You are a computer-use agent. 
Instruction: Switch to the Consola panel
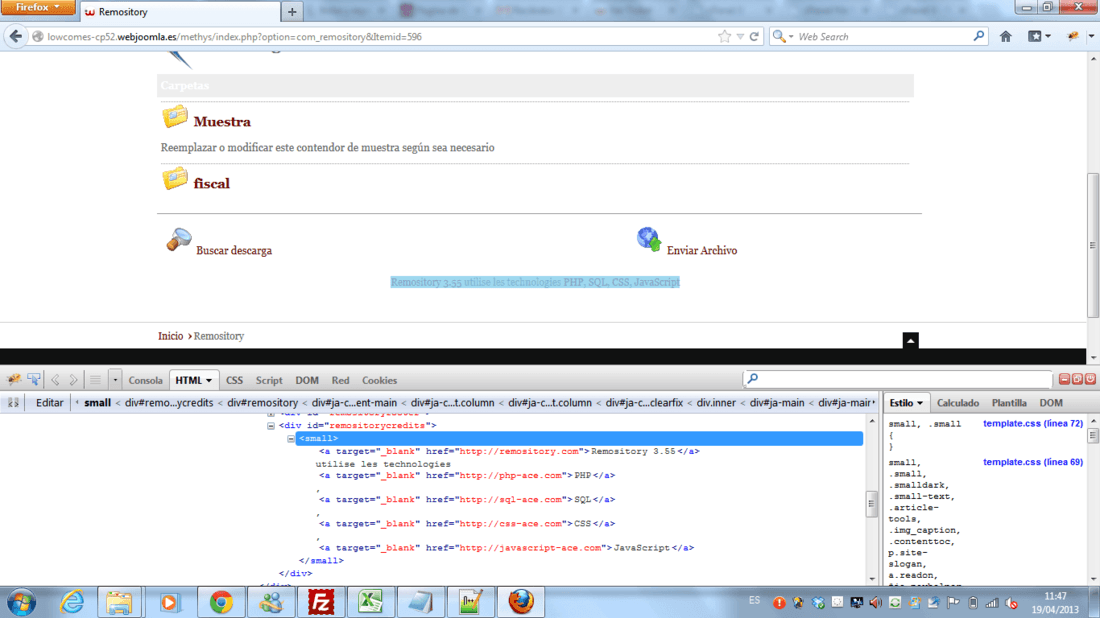145,380
